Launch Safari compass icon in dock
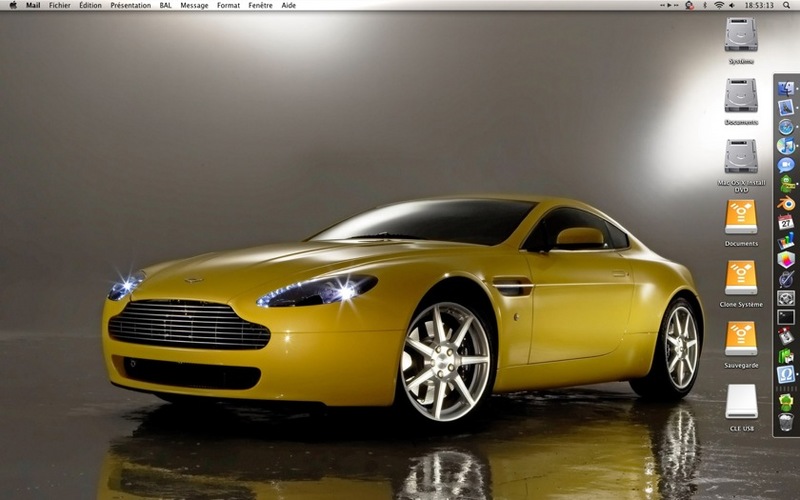Viewport: 800px width, 500px height. 786,127
